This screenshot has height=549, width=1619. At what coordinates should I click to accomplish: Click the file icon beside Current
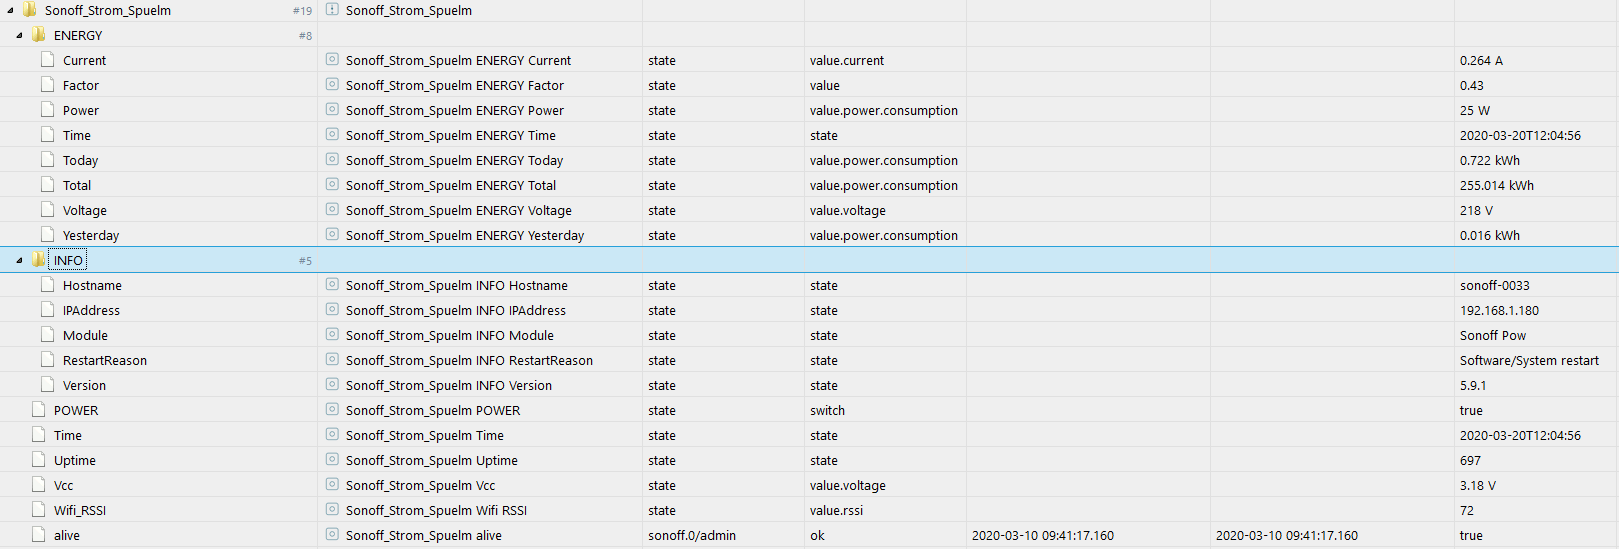tap(48, 60)
